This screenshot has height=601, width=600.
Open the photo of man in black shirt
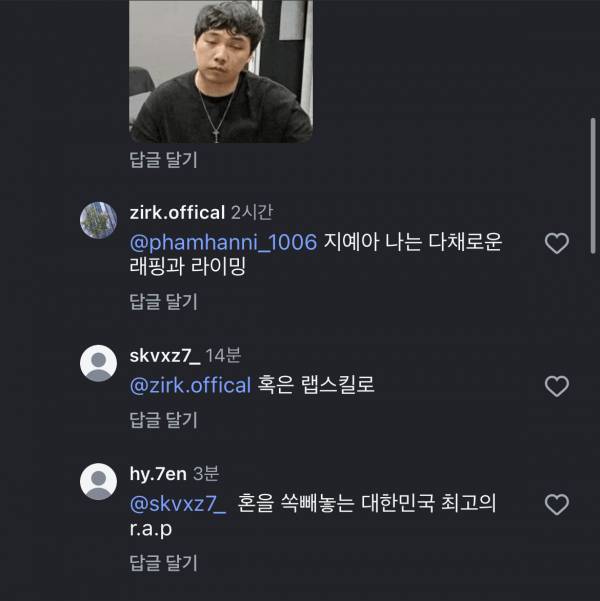point(221,70)
